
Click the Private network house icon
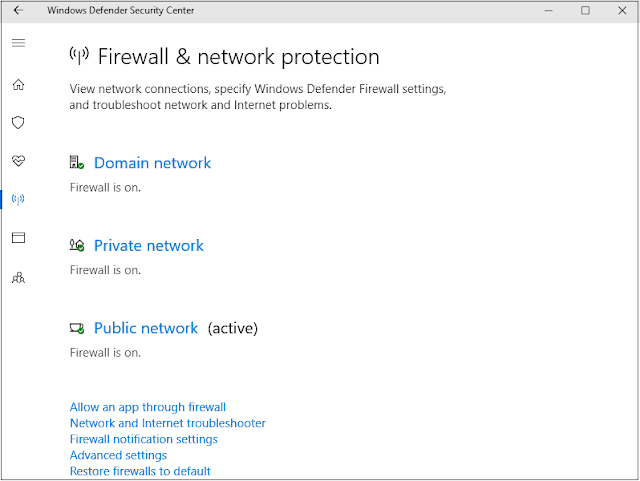(77, 245)
